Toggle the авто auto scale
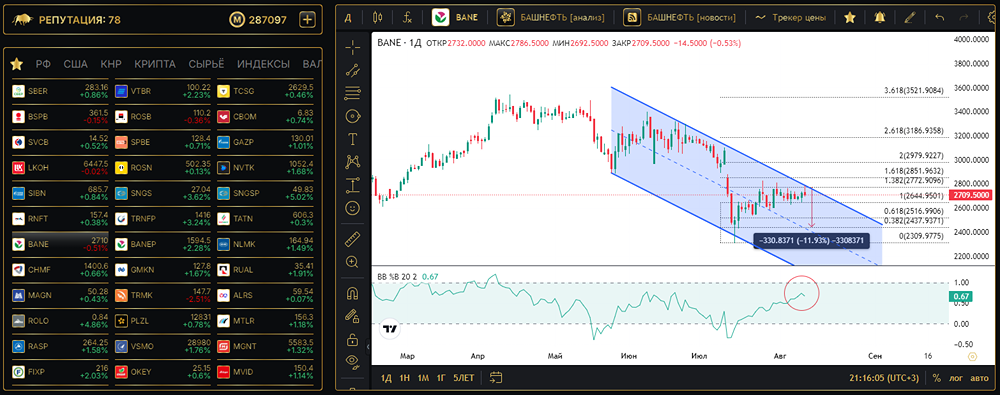The width and height of the screenshot is (1000, 395). [979, 378]
